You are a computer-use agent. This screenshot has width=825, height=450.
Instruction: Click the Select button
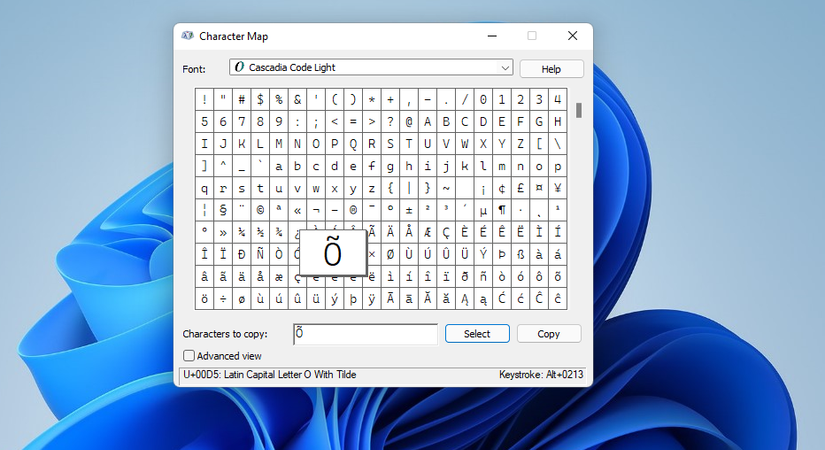click(x=477, y=334)
